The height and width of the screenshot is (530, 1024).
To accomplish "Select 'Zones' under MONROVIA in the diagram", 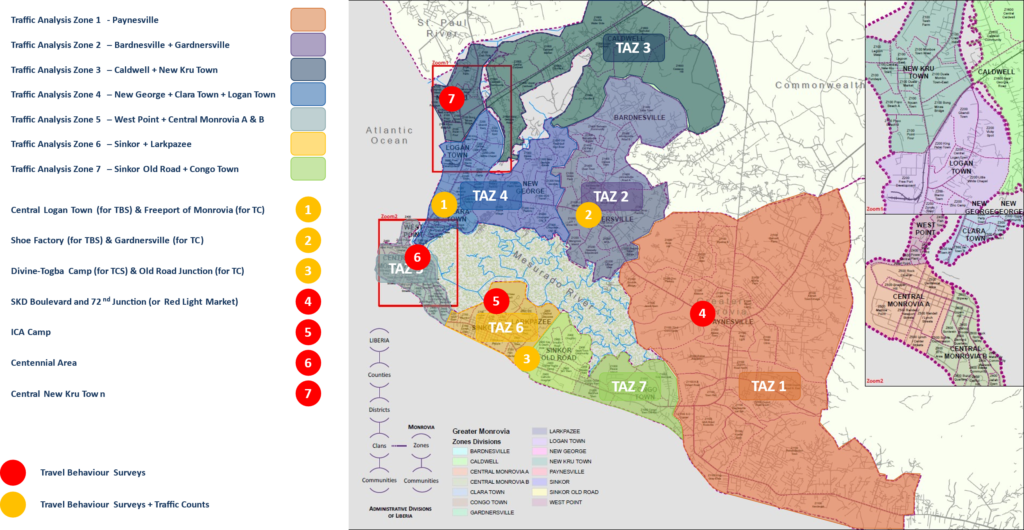I will coord(421,445).
